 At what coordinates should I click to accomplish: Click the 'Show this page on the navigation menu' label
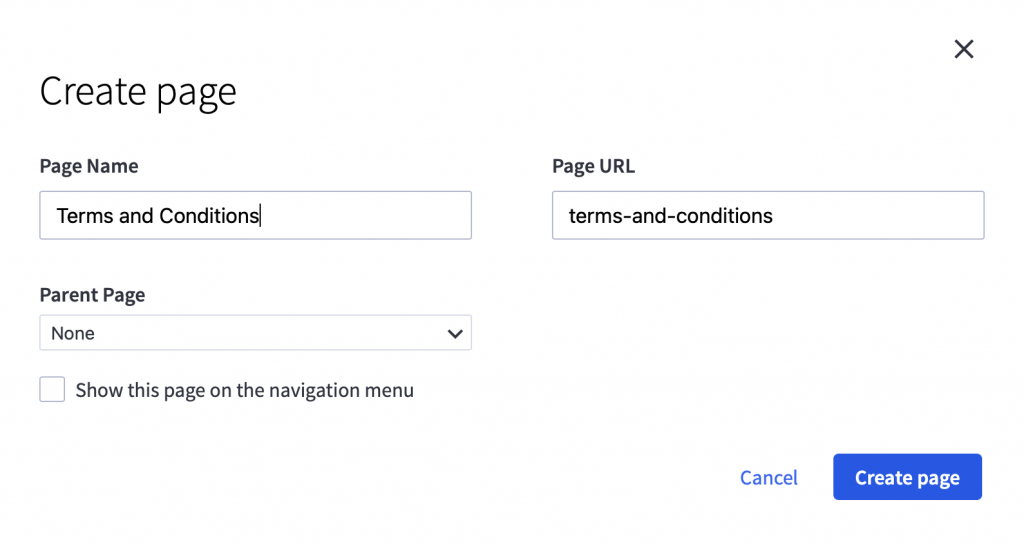[244, 391]
